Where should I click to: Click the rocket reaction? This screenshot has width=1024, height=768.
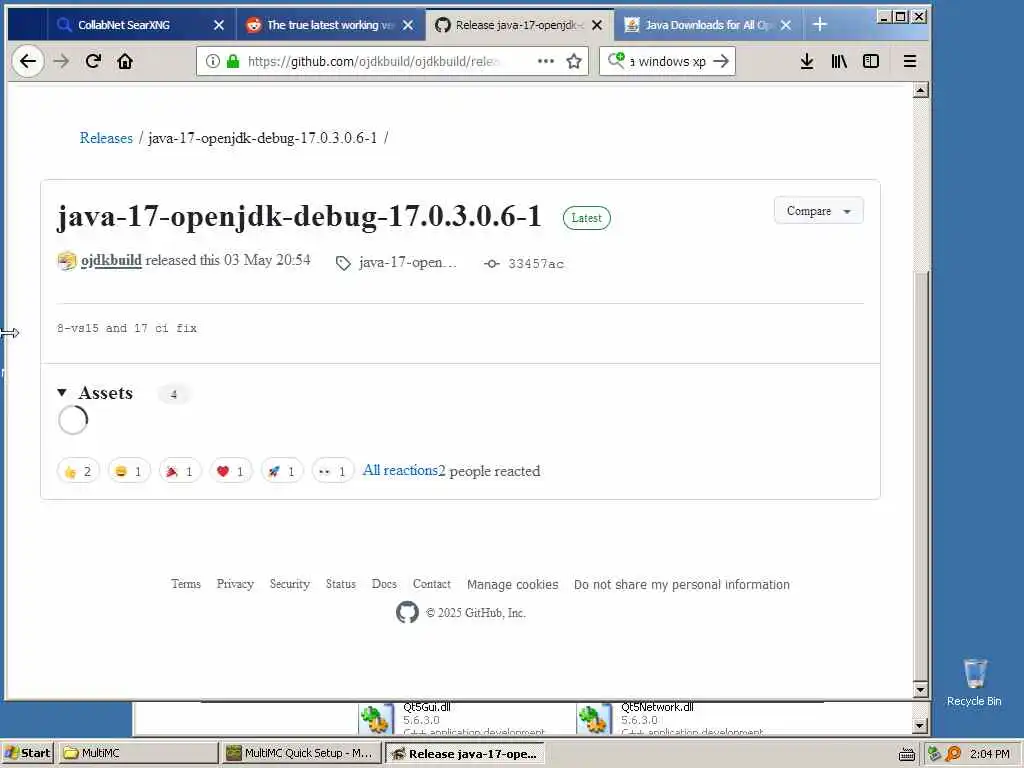pos(281,471)
